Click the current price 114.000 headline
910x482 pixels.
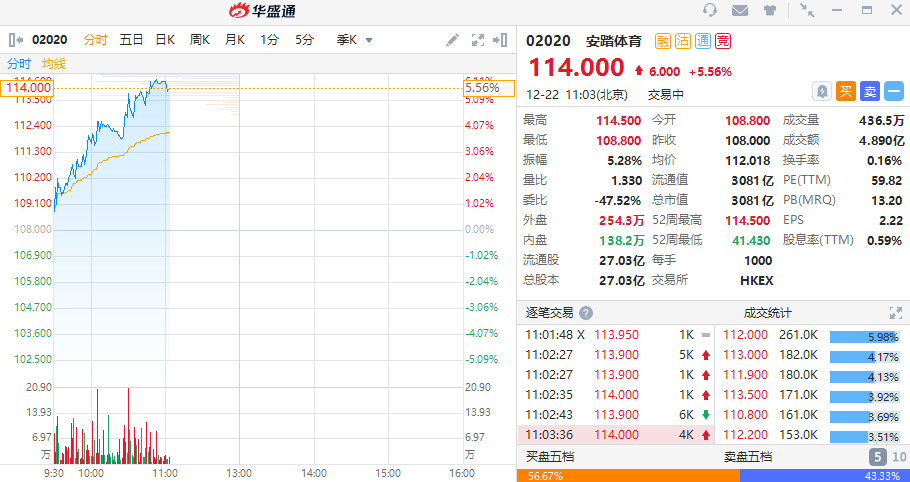[x=576, y=68]
